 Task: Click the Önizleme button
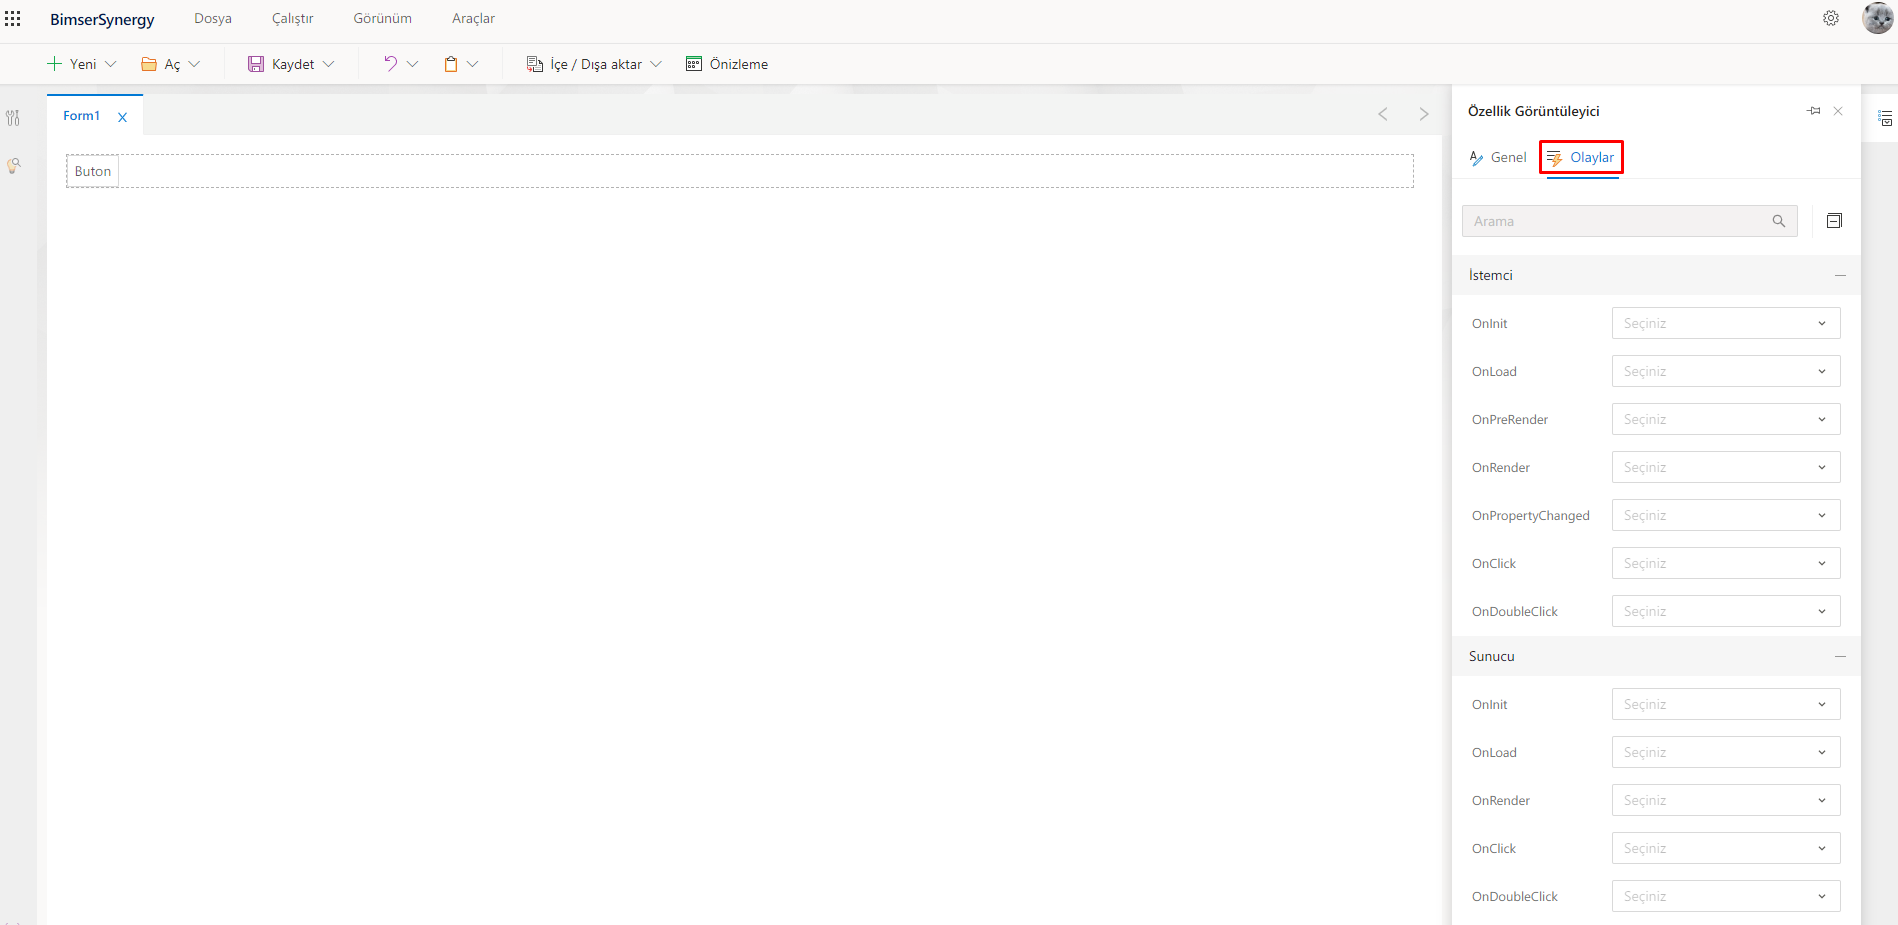tap(727, 64)
